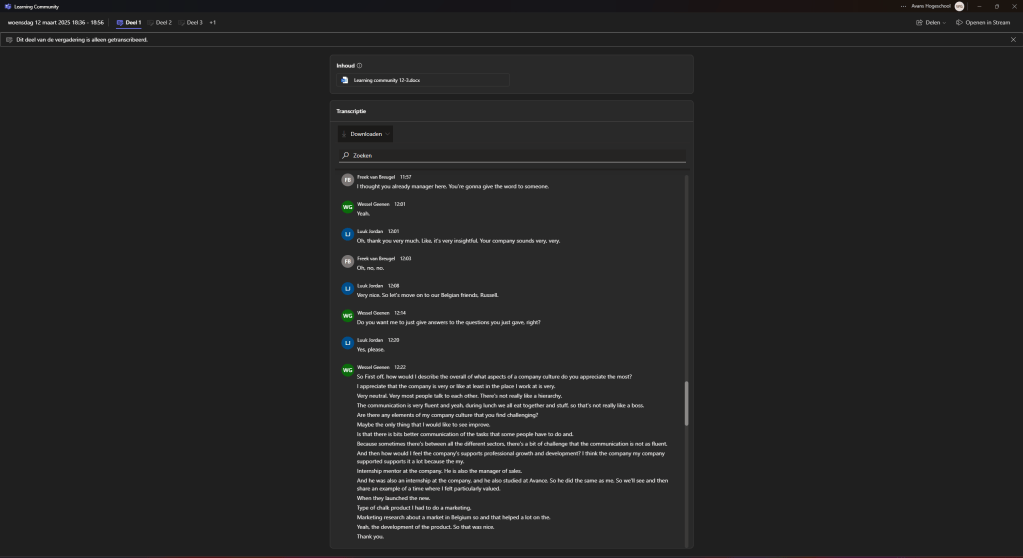Click Wessel Geenen avatar at 12:01

coord(347,208)
